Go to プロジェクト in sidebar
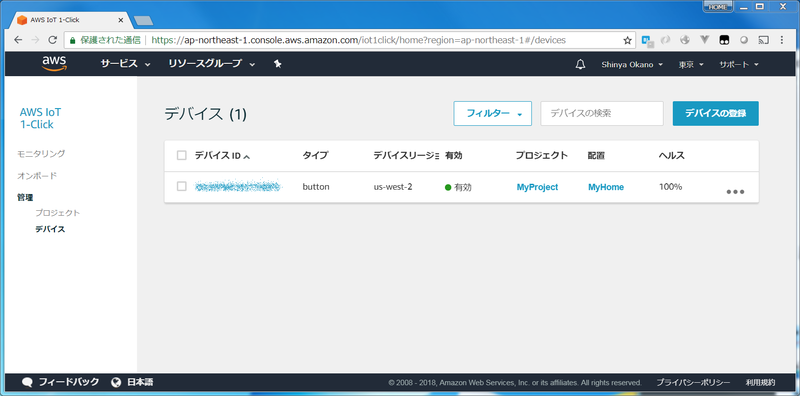Image resolution: width=800 pixels, height=396 pixels. tap(57, 213)
